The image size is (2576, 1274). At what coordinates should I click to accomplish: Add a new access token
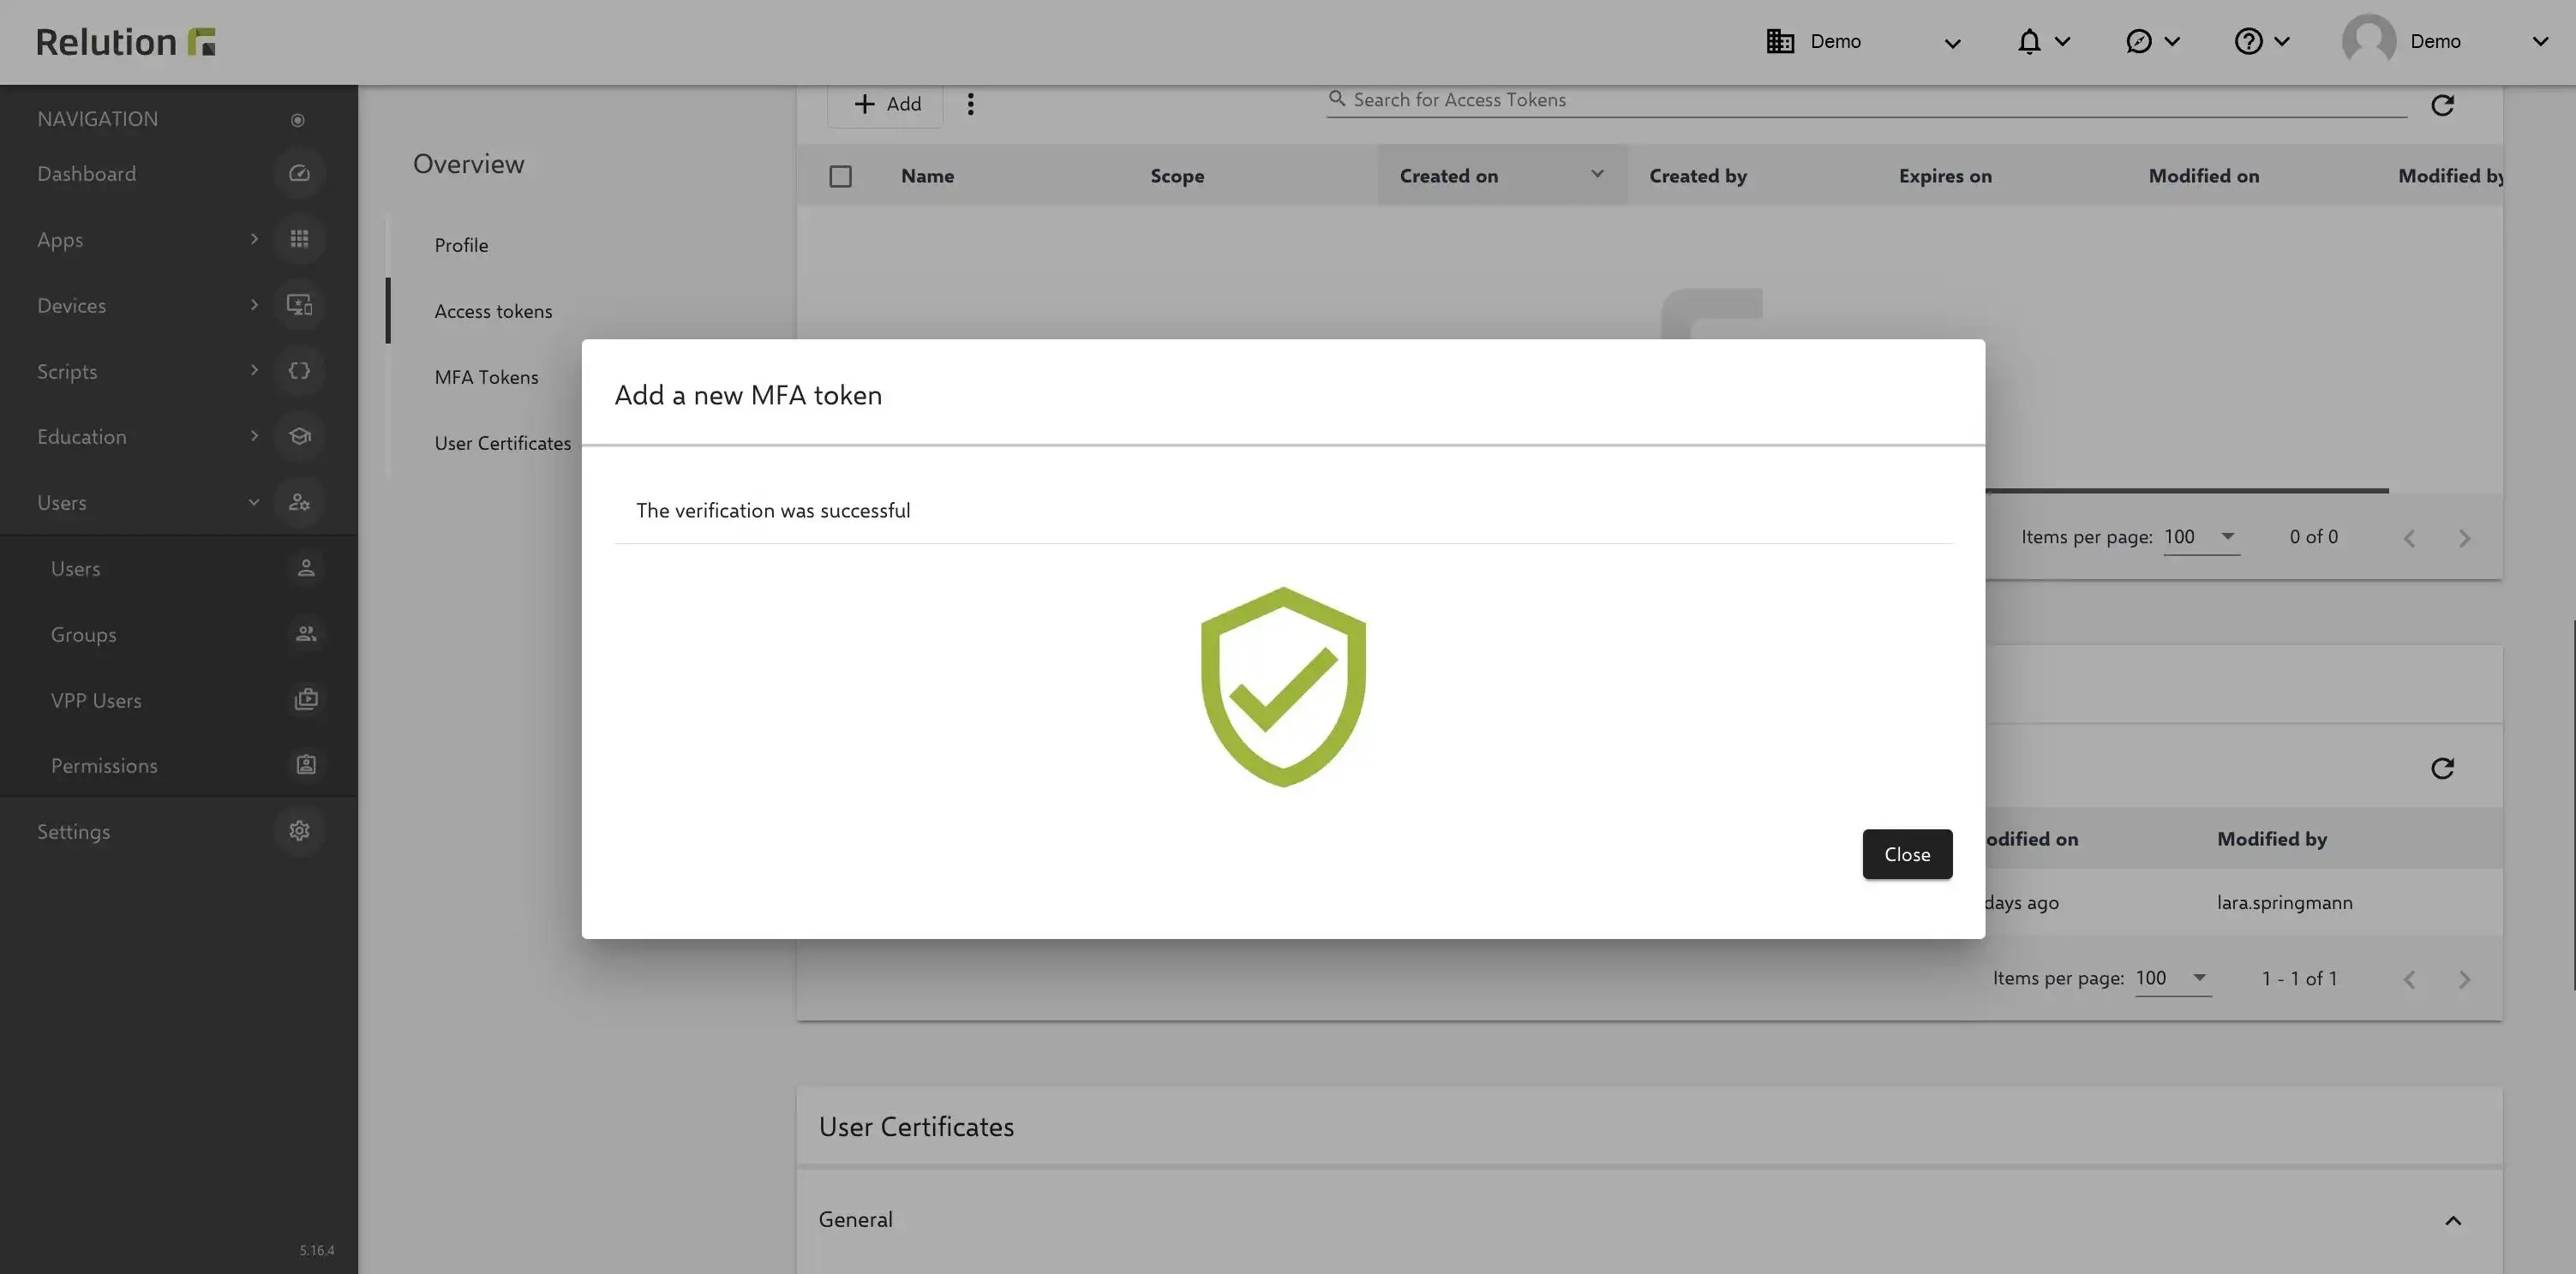click(x=885, y=104)
